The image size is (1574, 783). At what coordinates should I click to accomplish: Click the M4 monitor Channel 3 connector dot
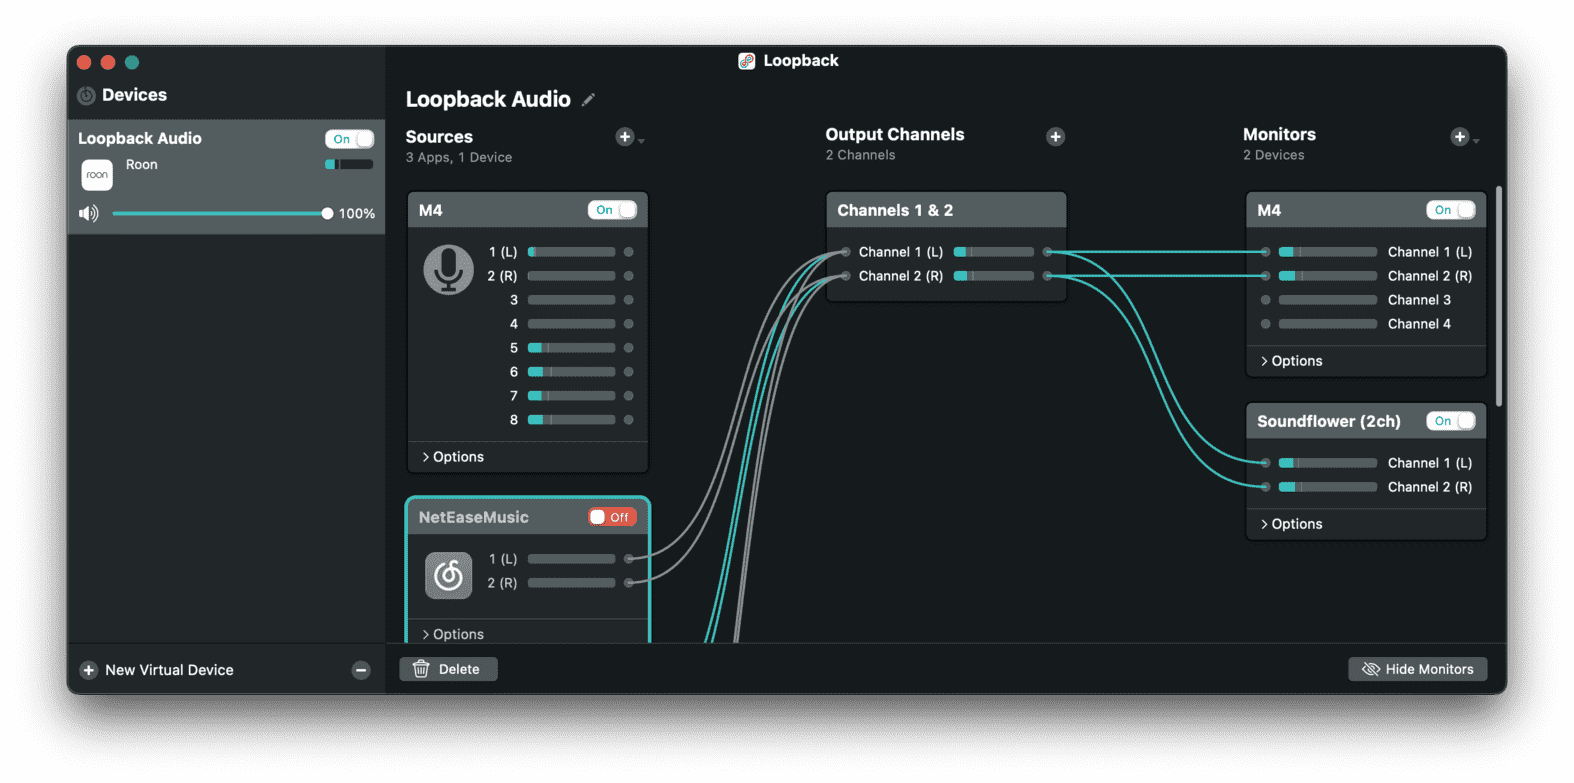1265,300
